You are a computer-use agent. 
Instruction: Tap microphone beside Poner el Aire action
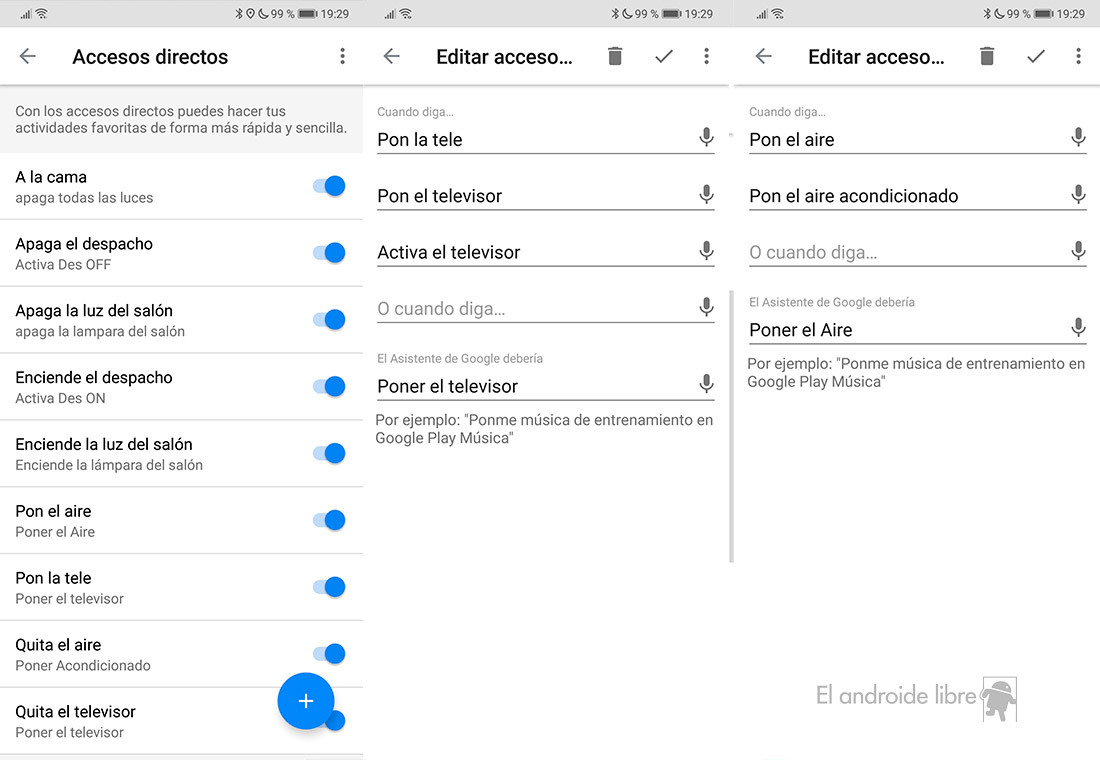(x=1078, y=327)
